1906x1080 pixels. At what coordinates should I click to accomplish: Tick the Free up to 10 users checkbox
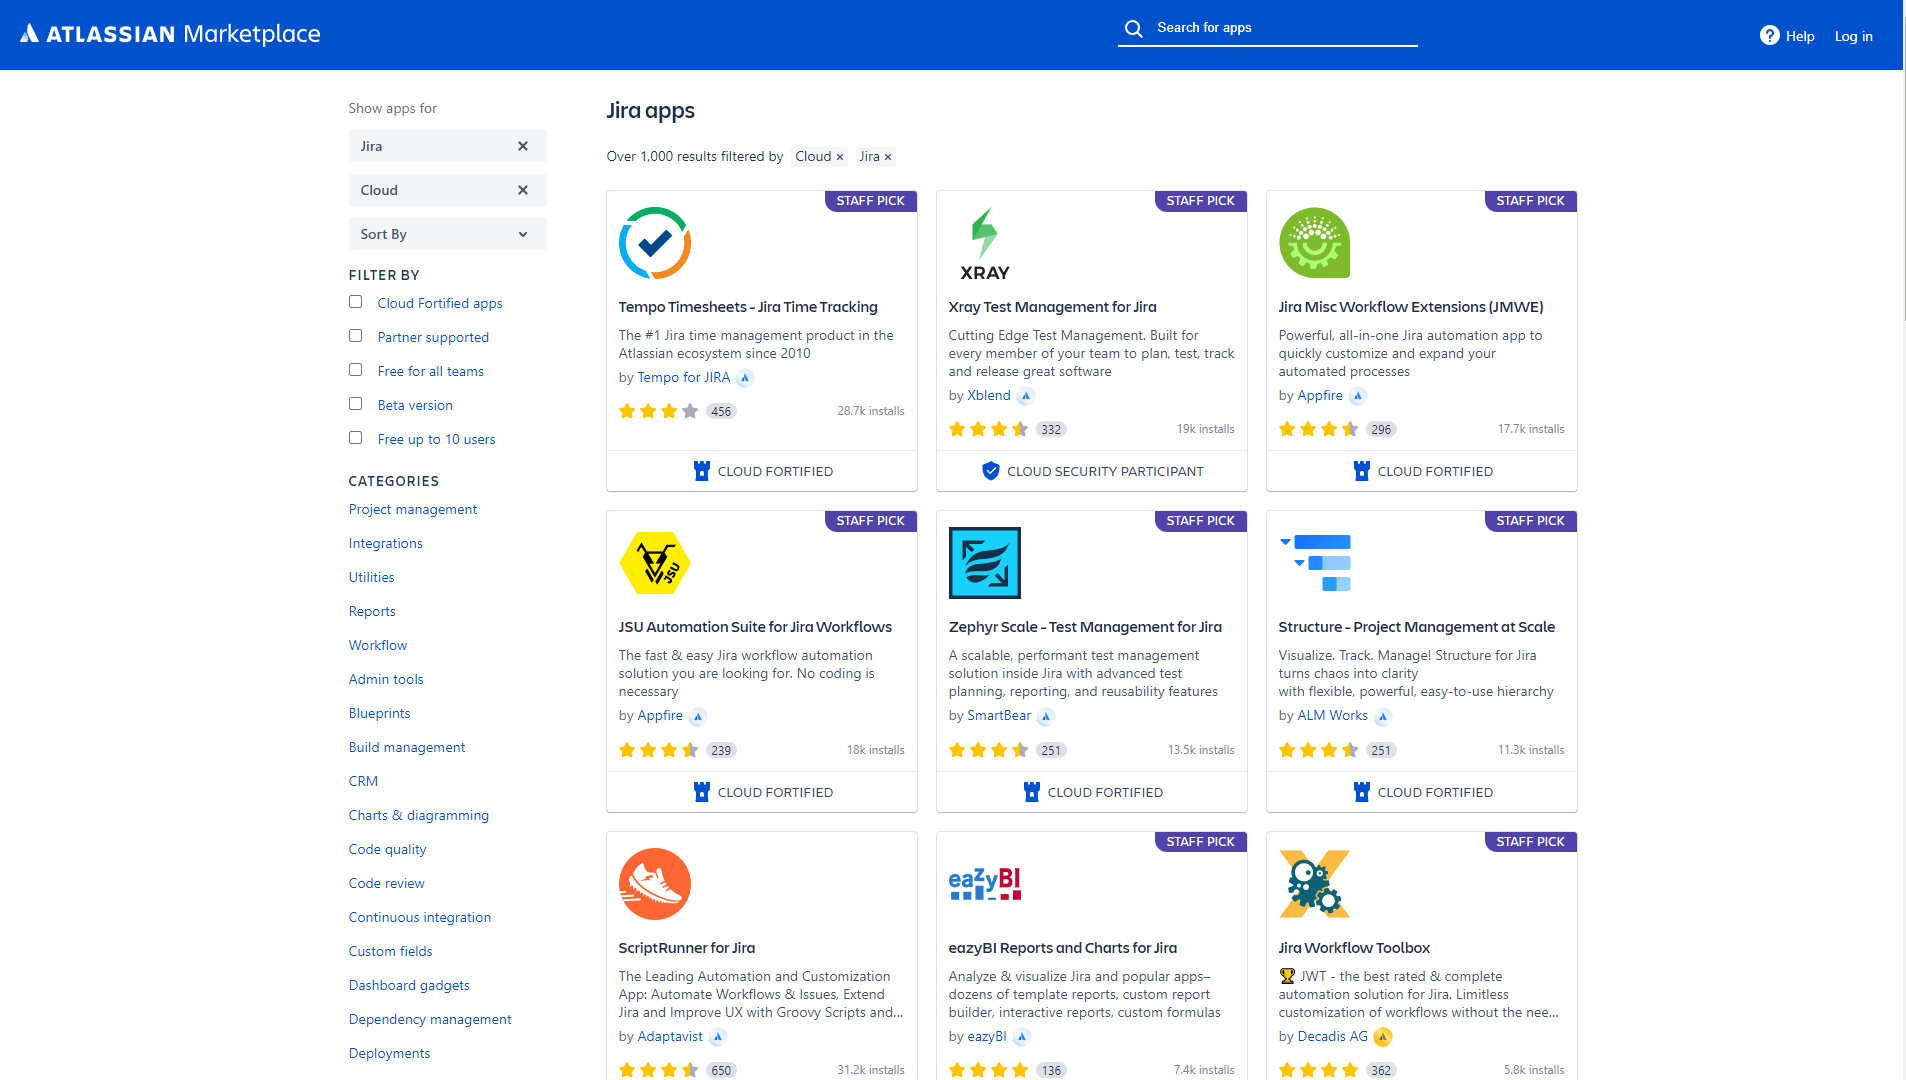[x=355, y=438]
